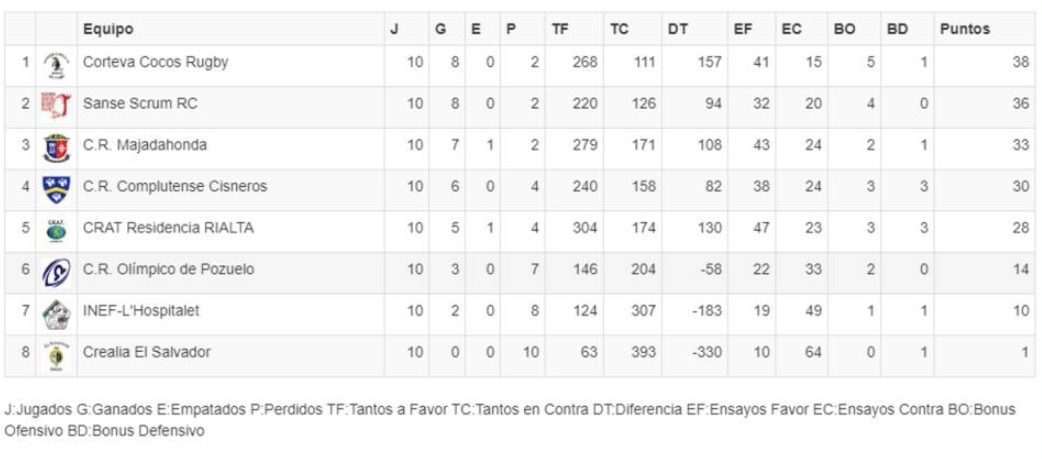
Task: Click the TF column header
Action: (x=560, y=29)
